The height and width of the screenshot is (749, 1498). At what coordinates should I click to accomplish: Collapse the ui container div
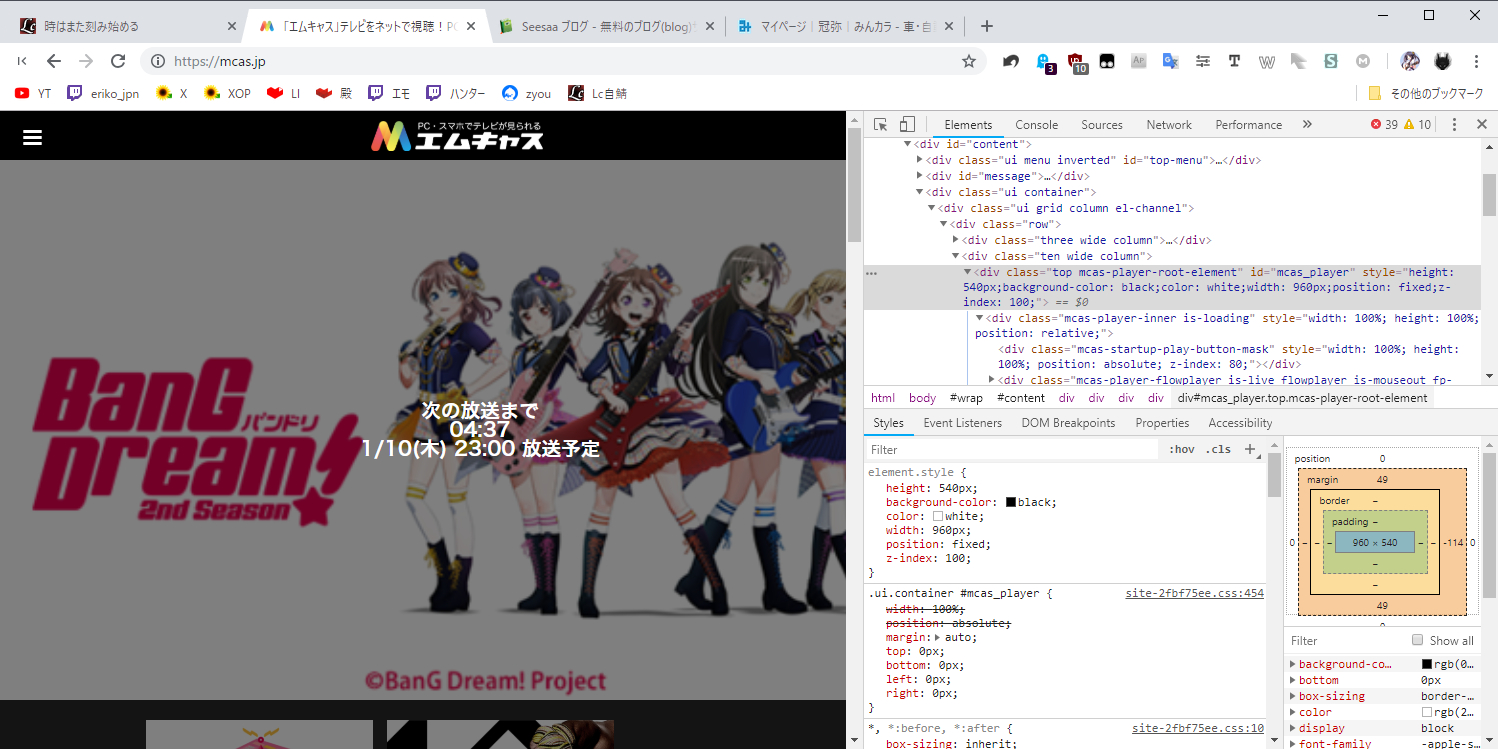coord(920,192)
